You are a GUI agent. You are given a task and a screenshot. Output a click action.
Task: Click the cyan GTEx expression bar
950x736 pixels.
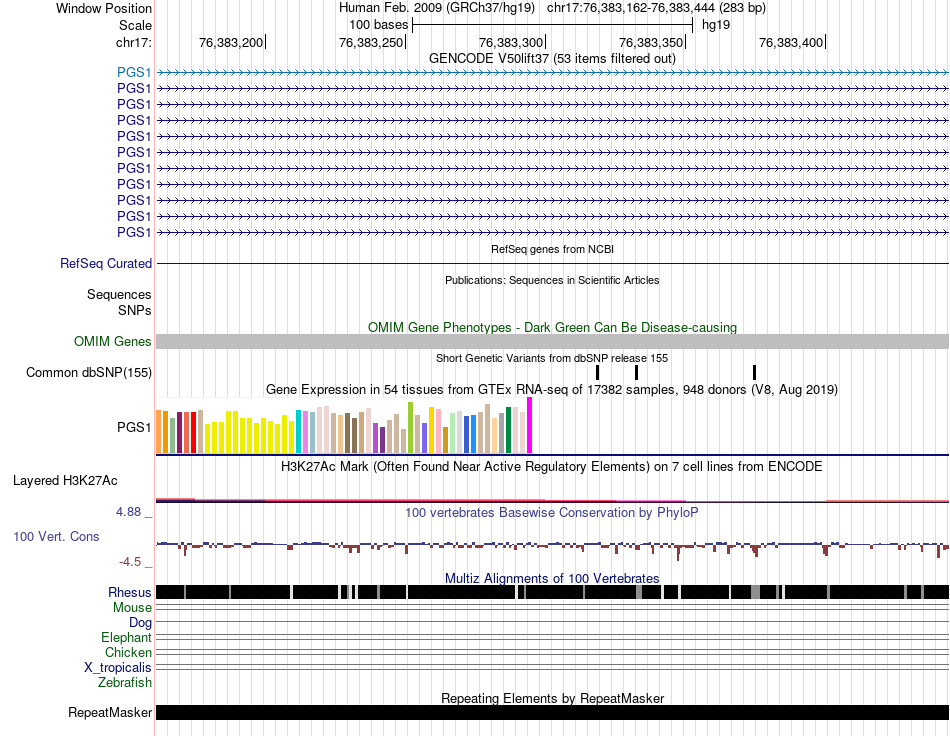click(x=299, y=431)
